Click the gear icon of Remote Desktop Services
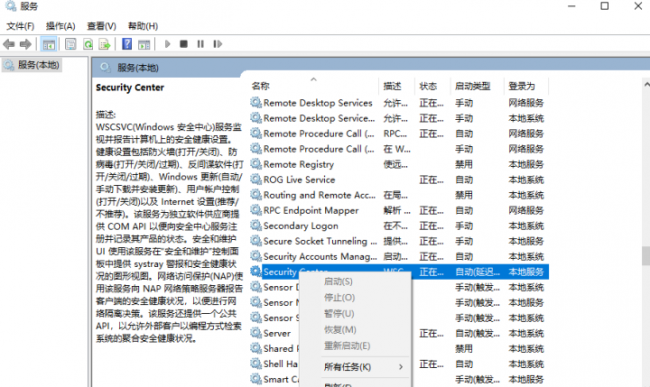The width and height of the screenshot is (650, 387). 256,102
